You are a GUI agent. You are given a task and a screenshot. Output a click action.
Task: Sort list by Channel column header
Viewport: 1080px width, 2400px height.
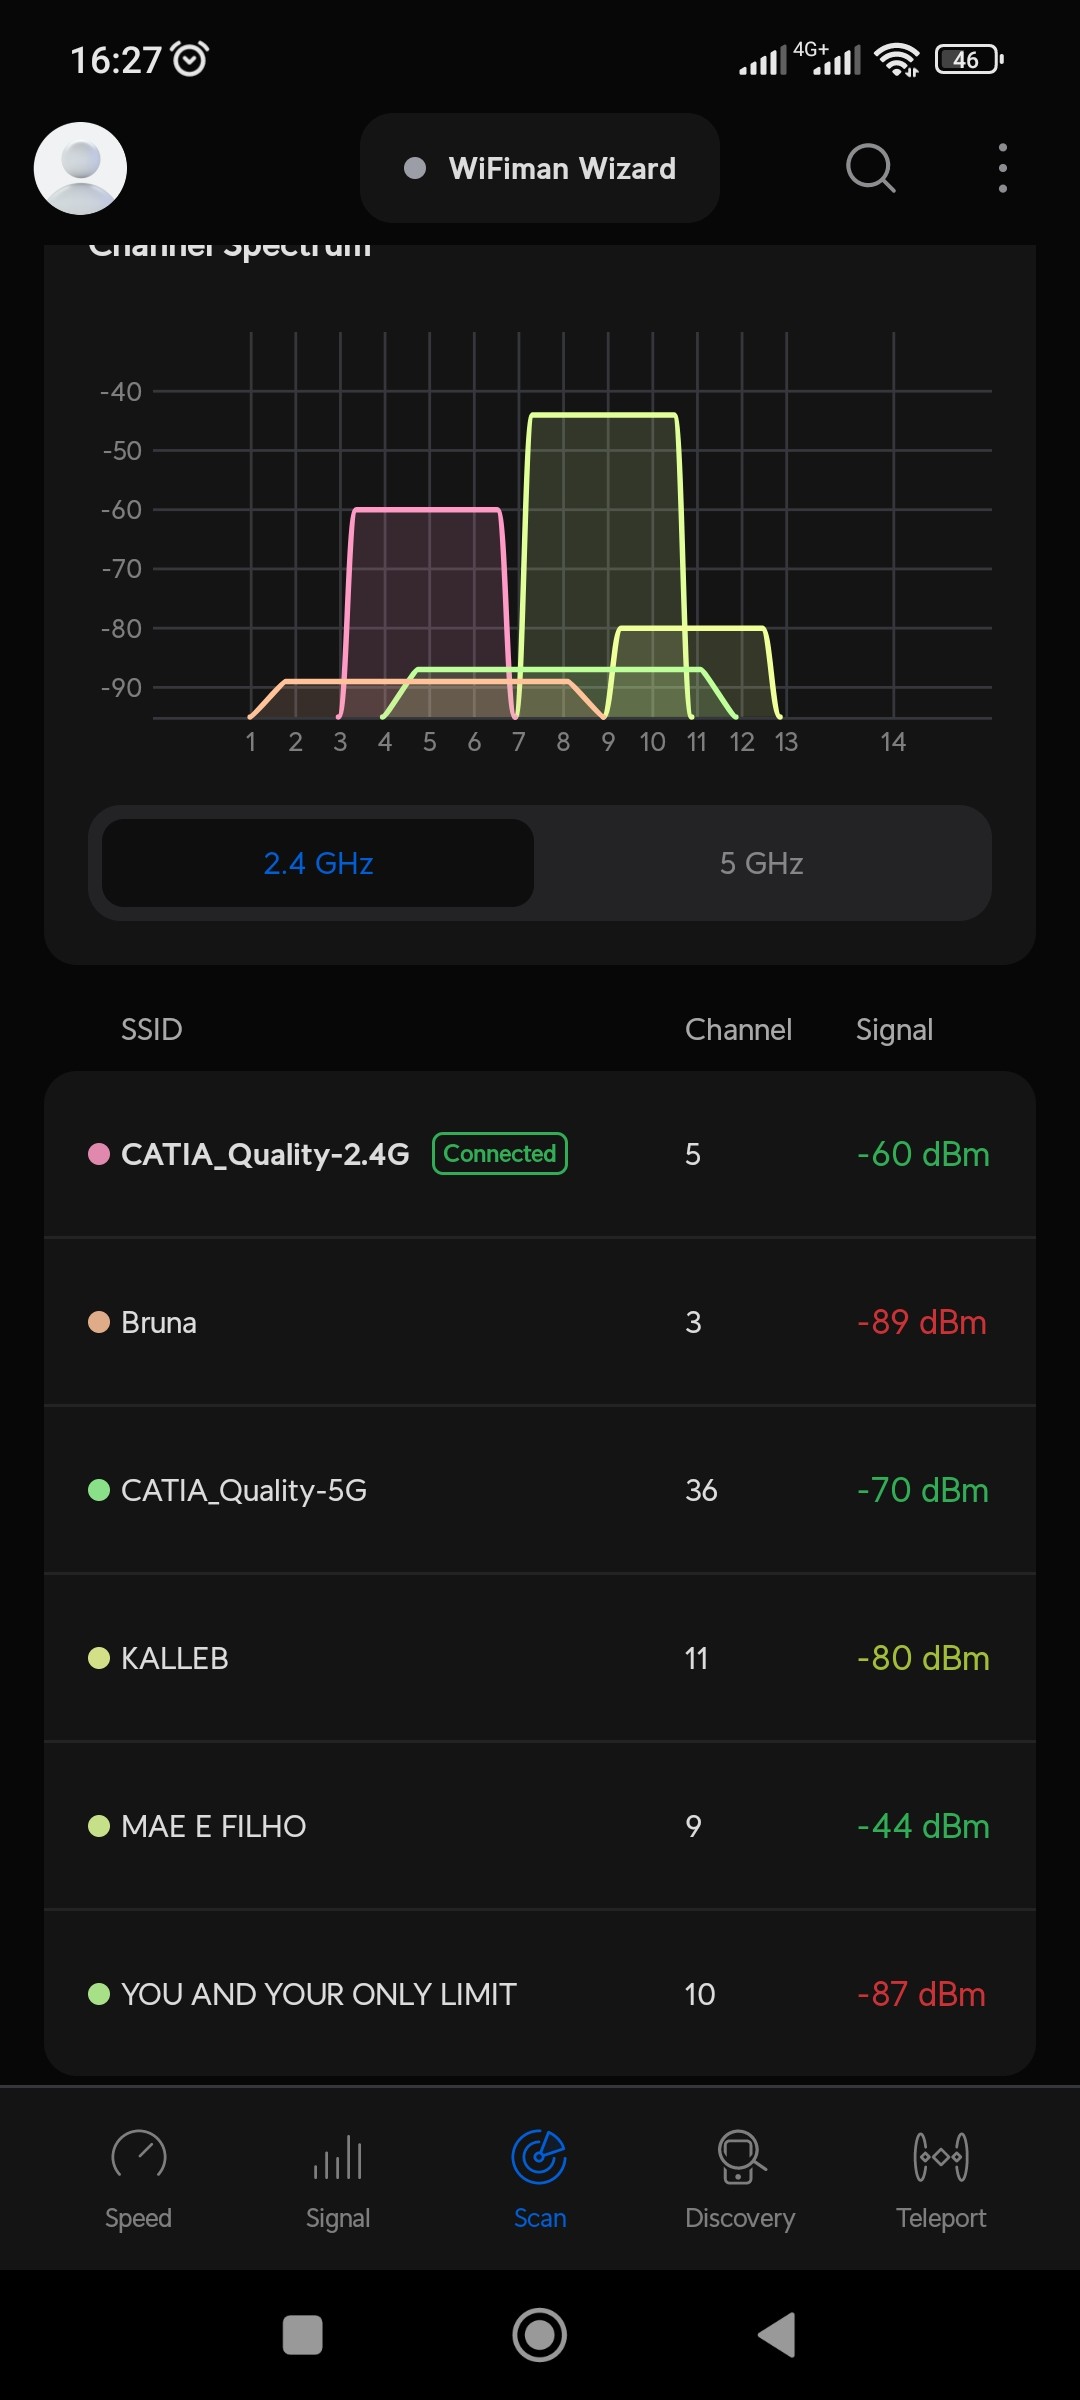pyautogui.click(x=738, y=1030)
